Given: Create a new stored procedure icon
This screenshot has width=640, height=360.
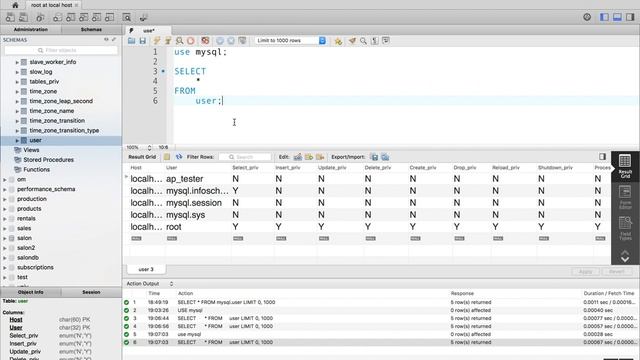Looking at the screenshot, I should click(x=97, y=18).
